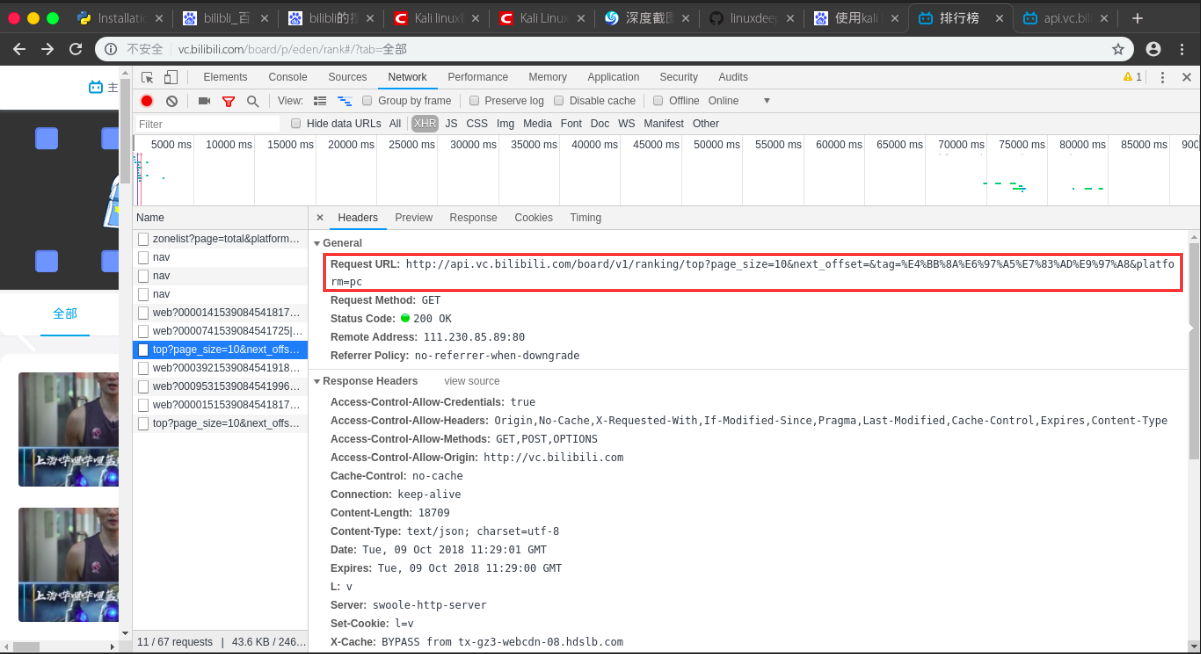The image size is (1201, 654).
Task: Click the warning count indicator
Action: click(x=1132, y=77)
